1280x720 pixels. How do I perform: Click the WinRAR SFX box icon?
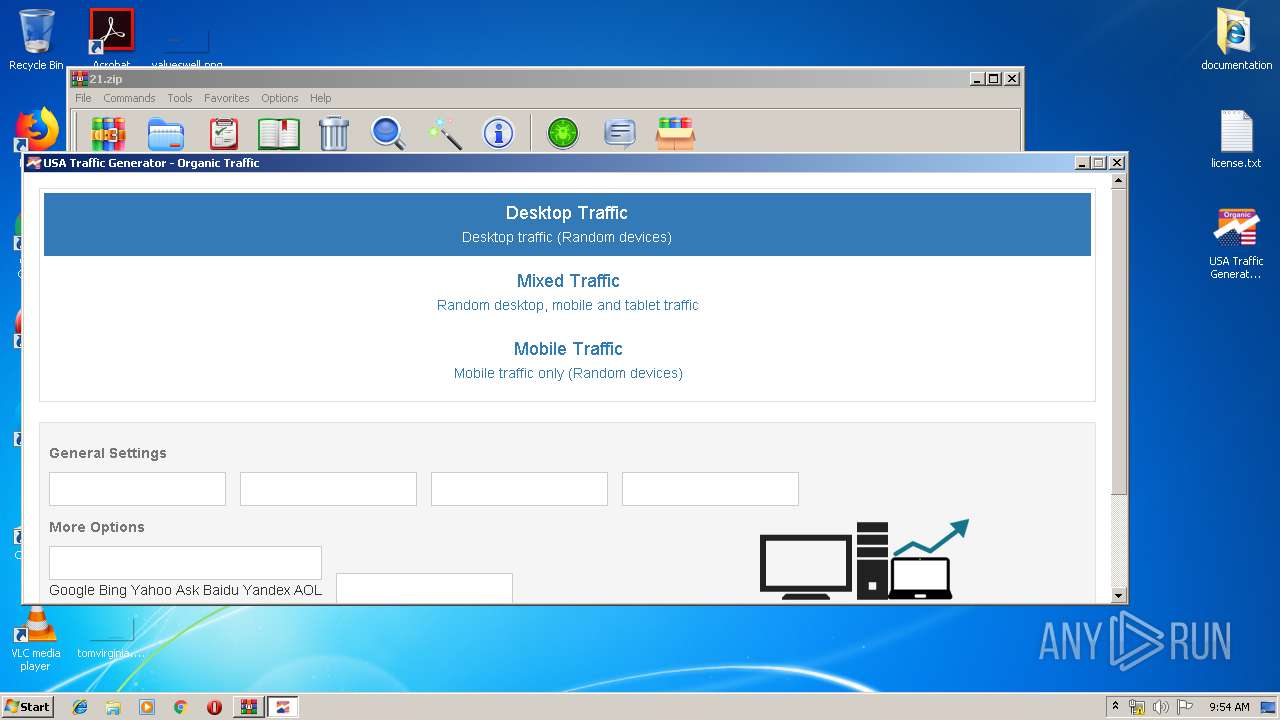coord(676,133)
